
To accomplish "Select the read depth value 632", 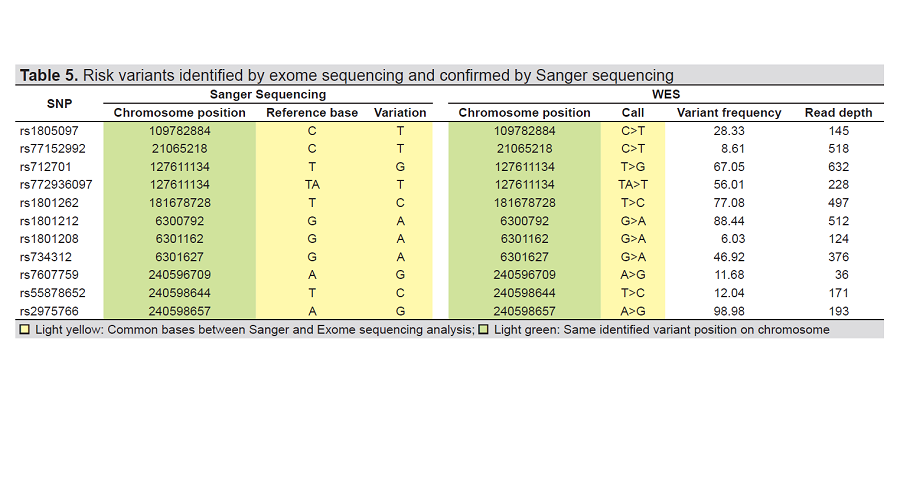I will point(838,167).
